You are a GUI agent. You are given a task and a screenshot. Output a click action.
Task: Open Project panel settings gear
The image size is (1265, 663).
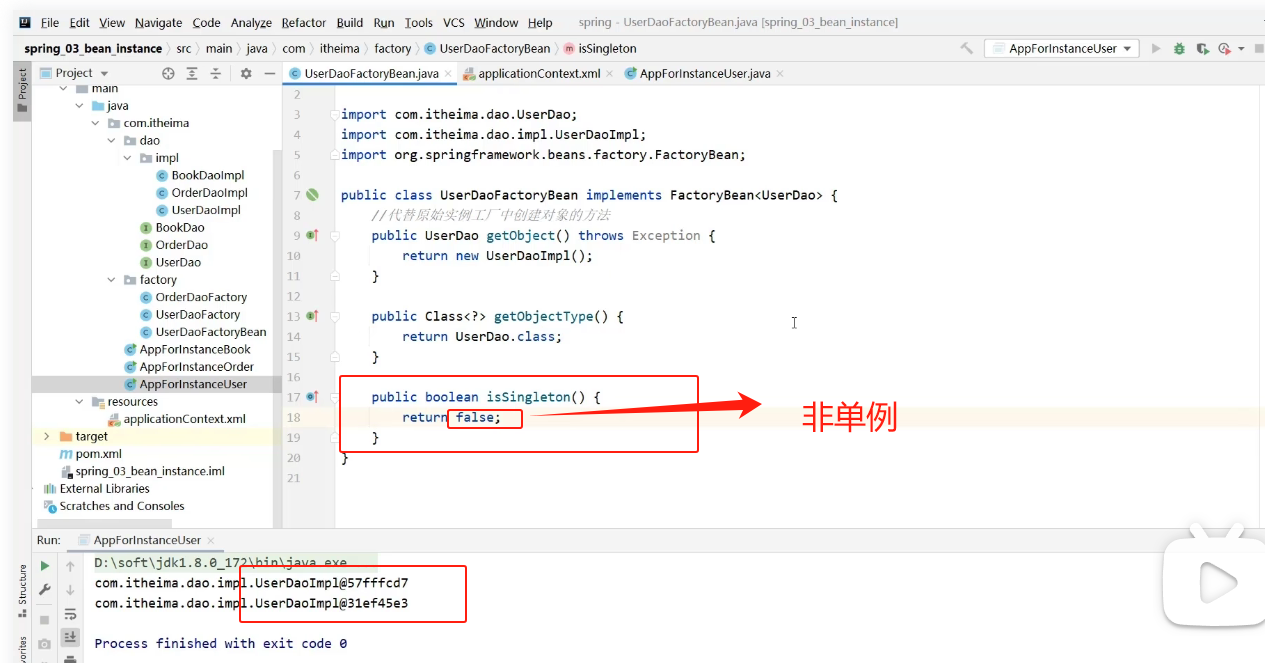pos(246,73)
